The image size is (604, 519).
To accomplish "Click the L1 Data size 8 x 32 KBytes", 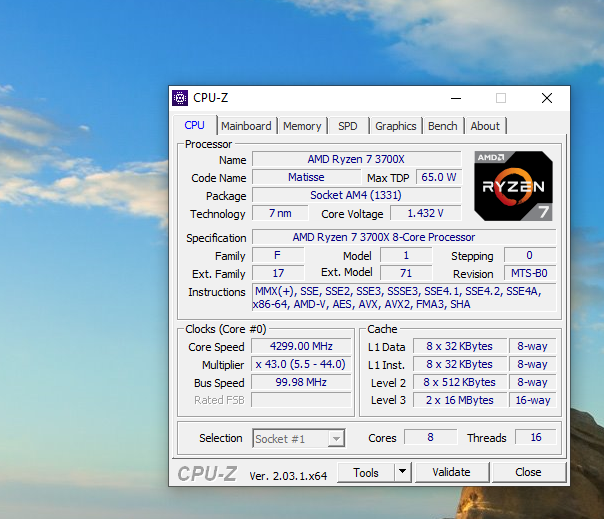I will (x=460, y=346).
